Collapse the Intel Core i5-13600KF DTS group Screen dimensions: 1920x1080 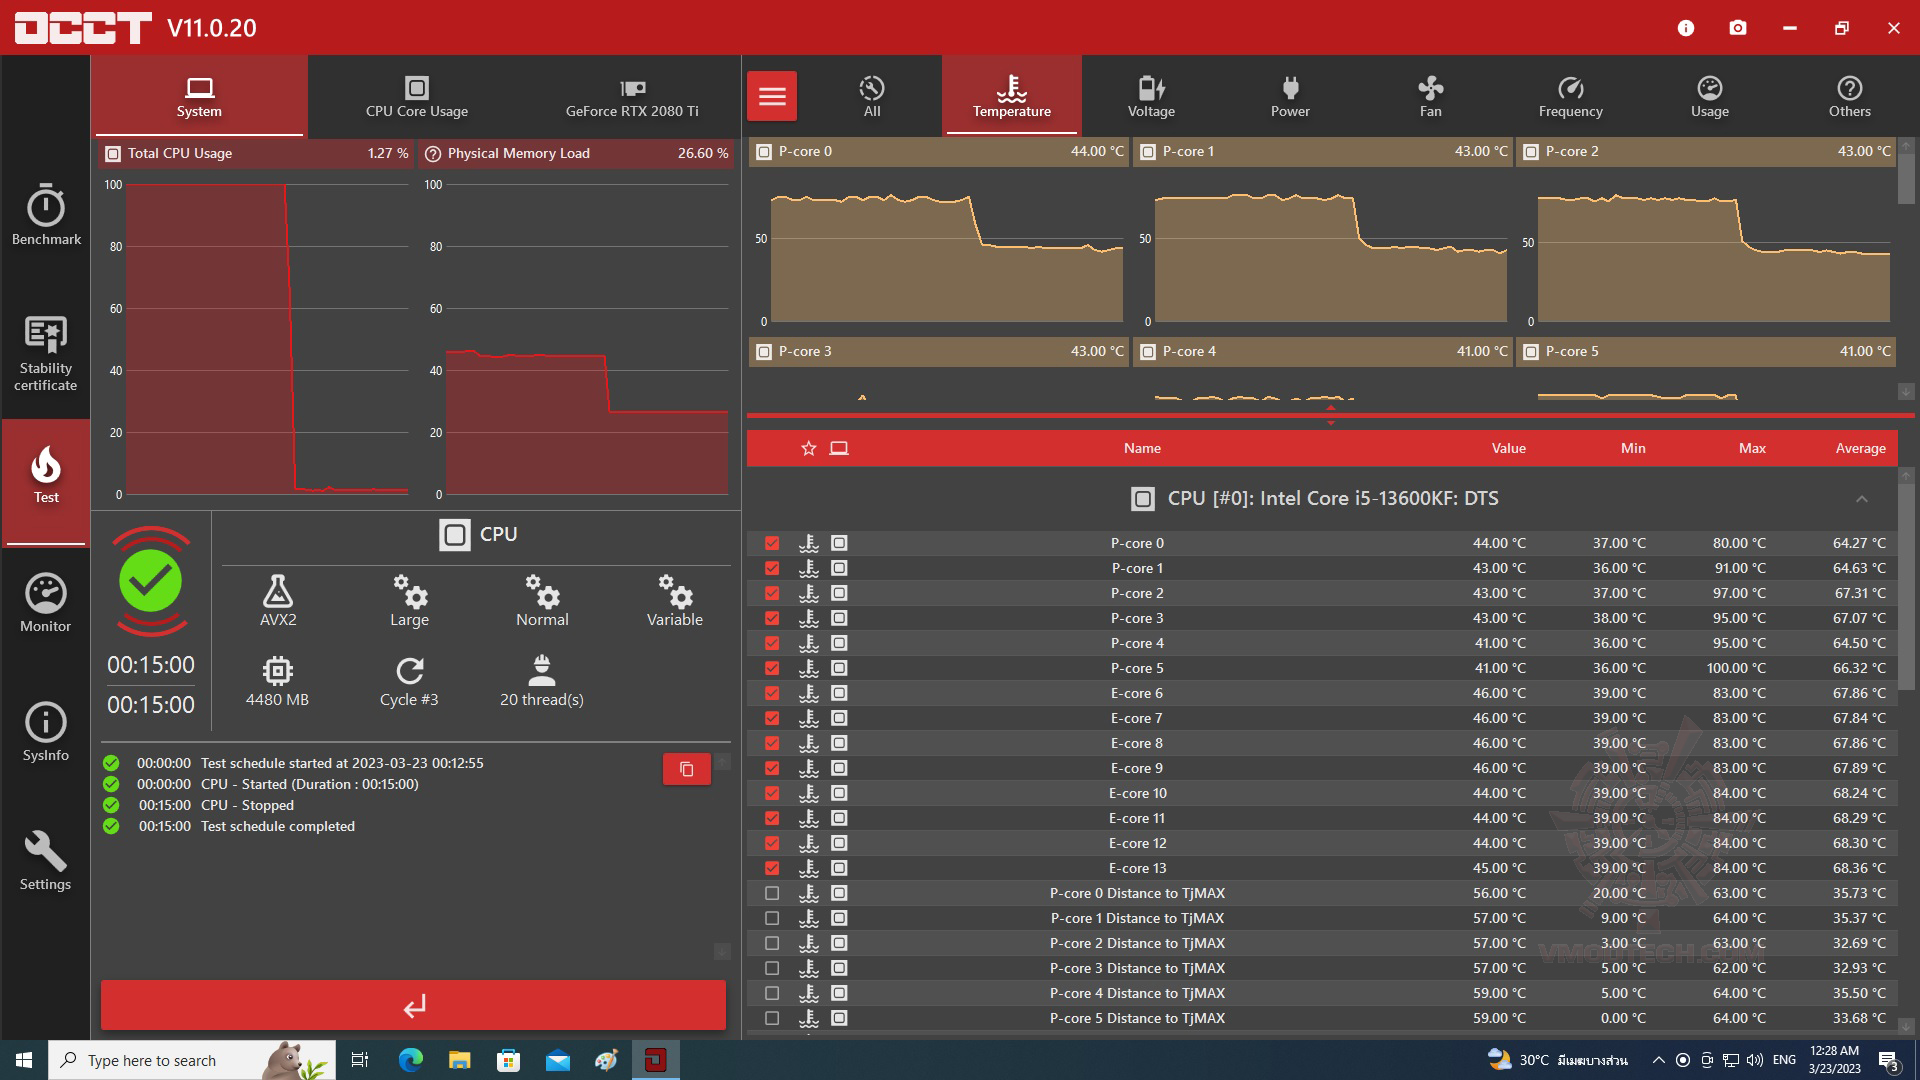[1861, 499]
